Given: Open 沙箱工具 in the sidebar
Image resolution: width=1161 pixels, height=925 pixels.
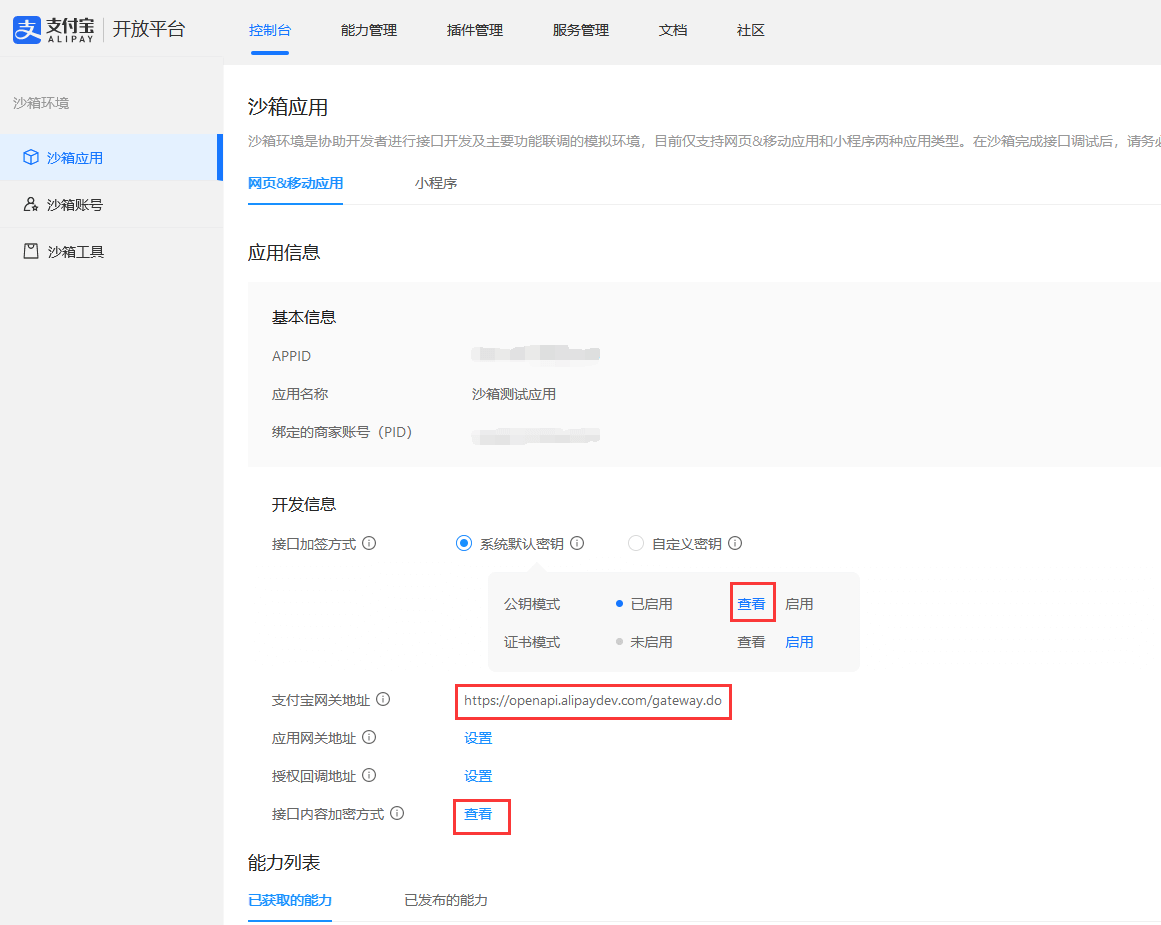Looking at the screenshot, I should (x=111, y=252).
